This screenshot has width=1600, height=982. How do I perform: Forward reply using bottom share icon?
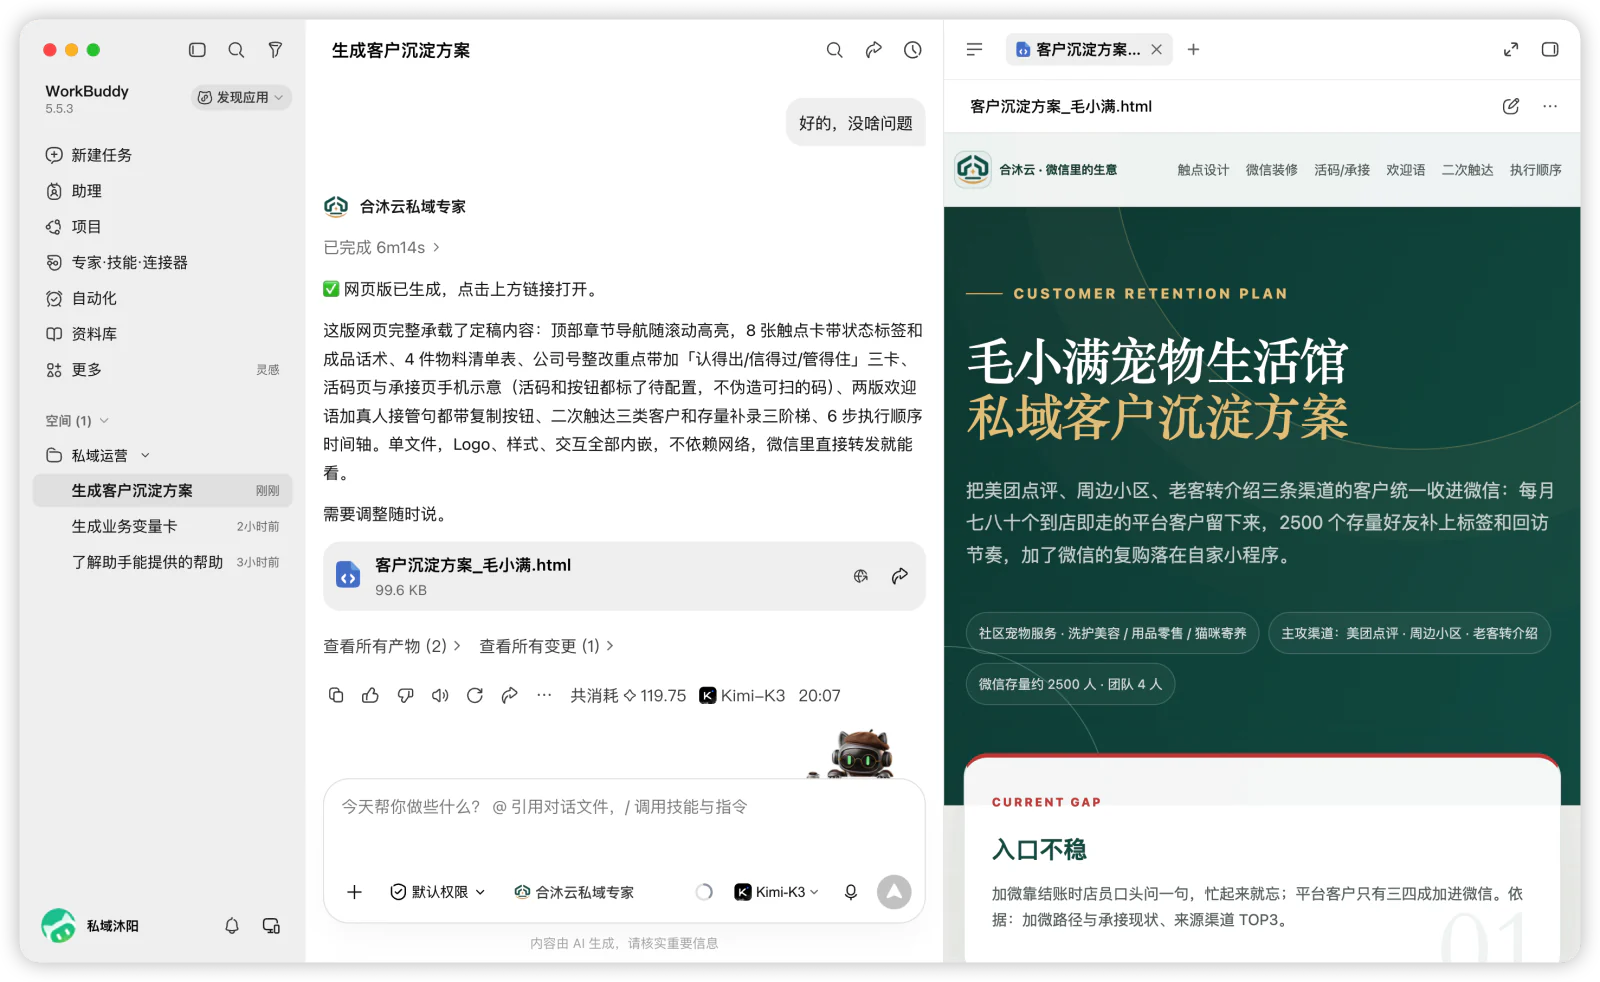pyautogui.click(x=509, y=695)
